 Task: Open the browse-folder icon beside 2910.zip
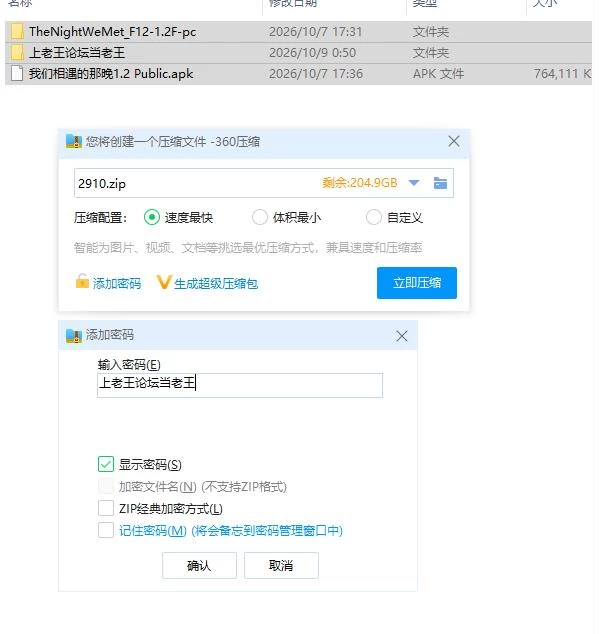440,183
